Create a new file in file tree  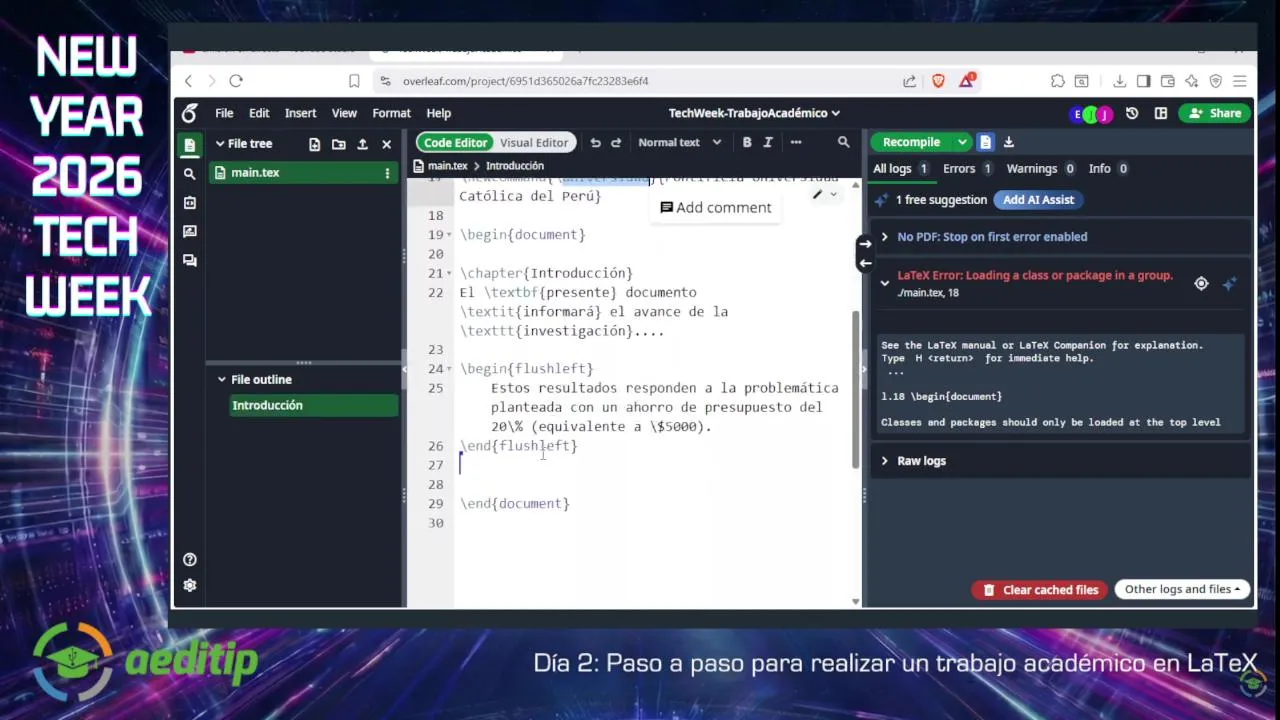tap(314, 144)
